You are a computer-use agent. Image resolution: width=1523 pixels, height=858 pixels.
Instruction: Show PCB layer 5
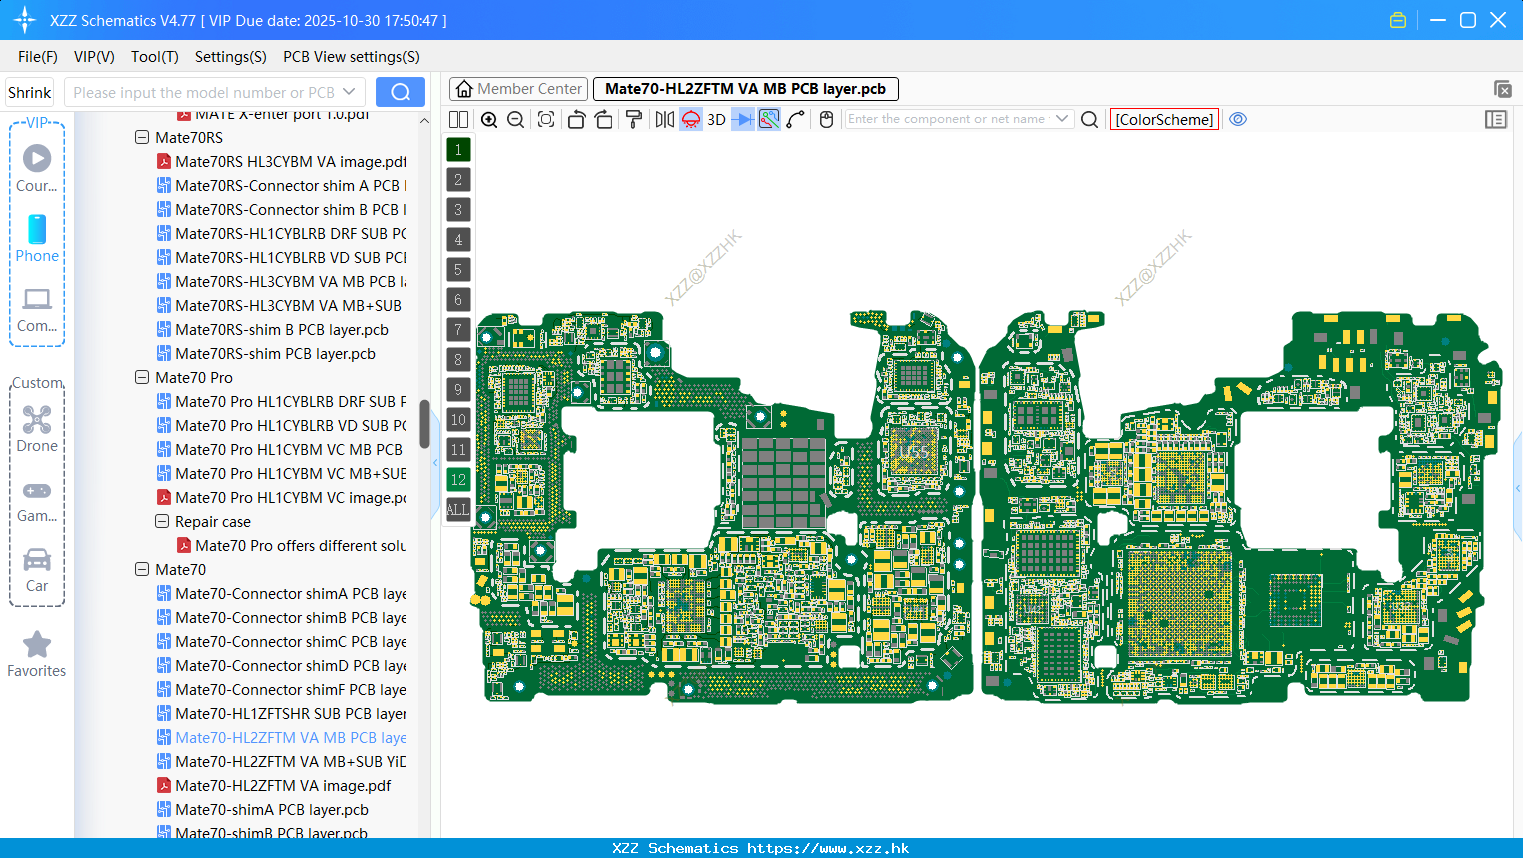(x=458, y=270)
